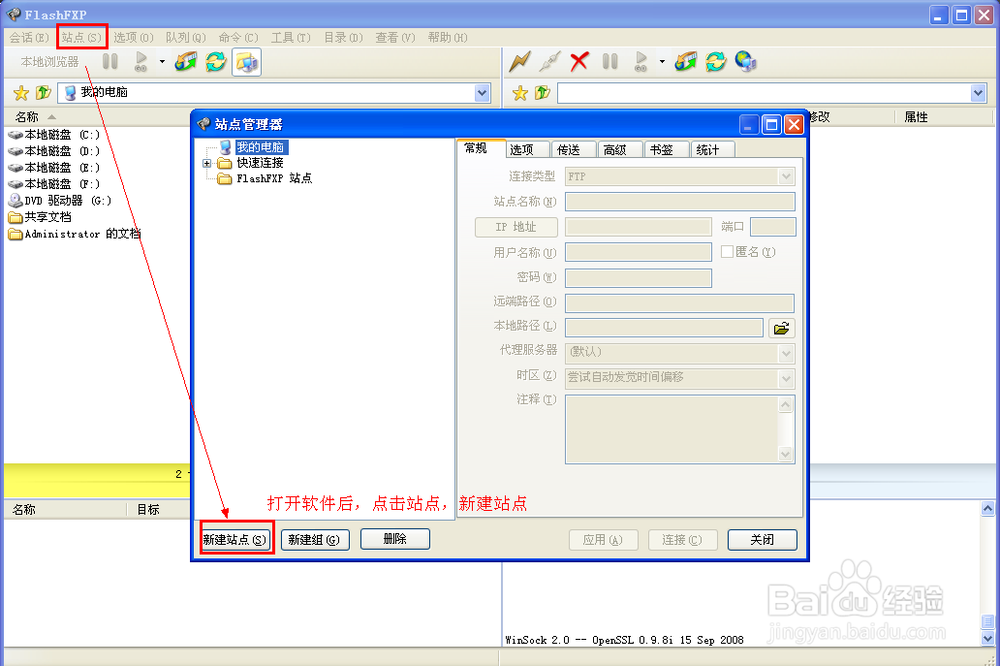Click the refresh icon on remote toolbar

click(715, 61)
